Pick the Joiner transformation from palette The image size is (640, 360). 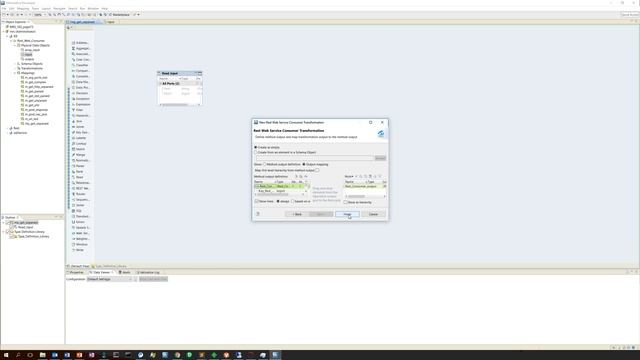(78, 127)
